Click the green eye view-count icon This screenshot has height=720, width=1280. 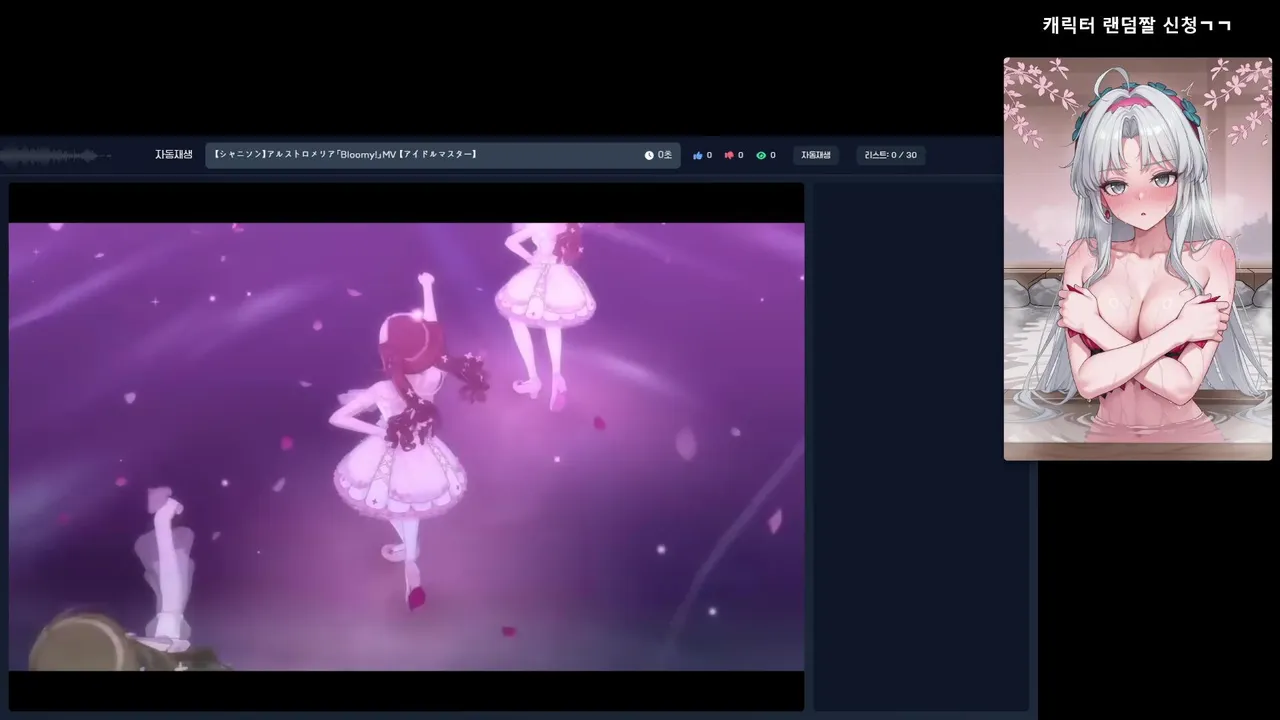pyautogui.click(x=761, y=156)
